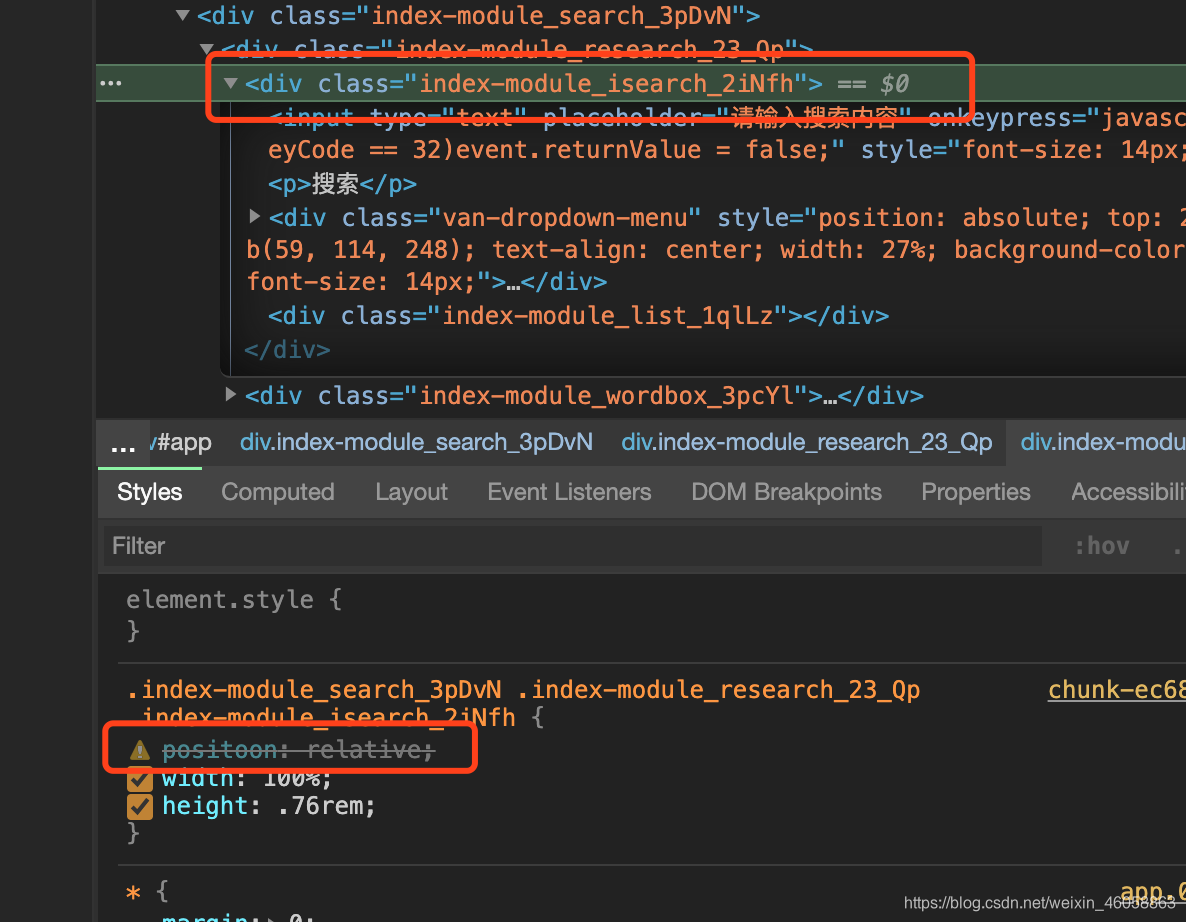Select the index-module_list_1qlLz div row
Viewport: 1186px width, 922px height.
pyautogui.click(x=579, y=315)
